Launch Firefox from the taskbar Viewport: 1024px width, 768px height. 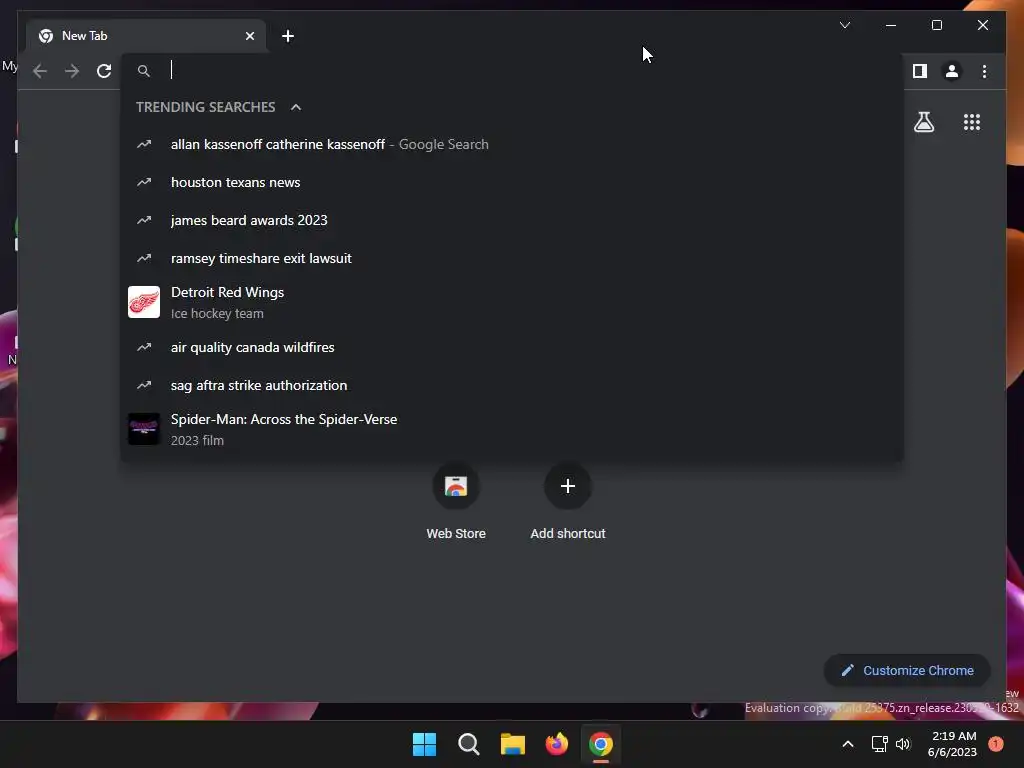click(556, 744)
